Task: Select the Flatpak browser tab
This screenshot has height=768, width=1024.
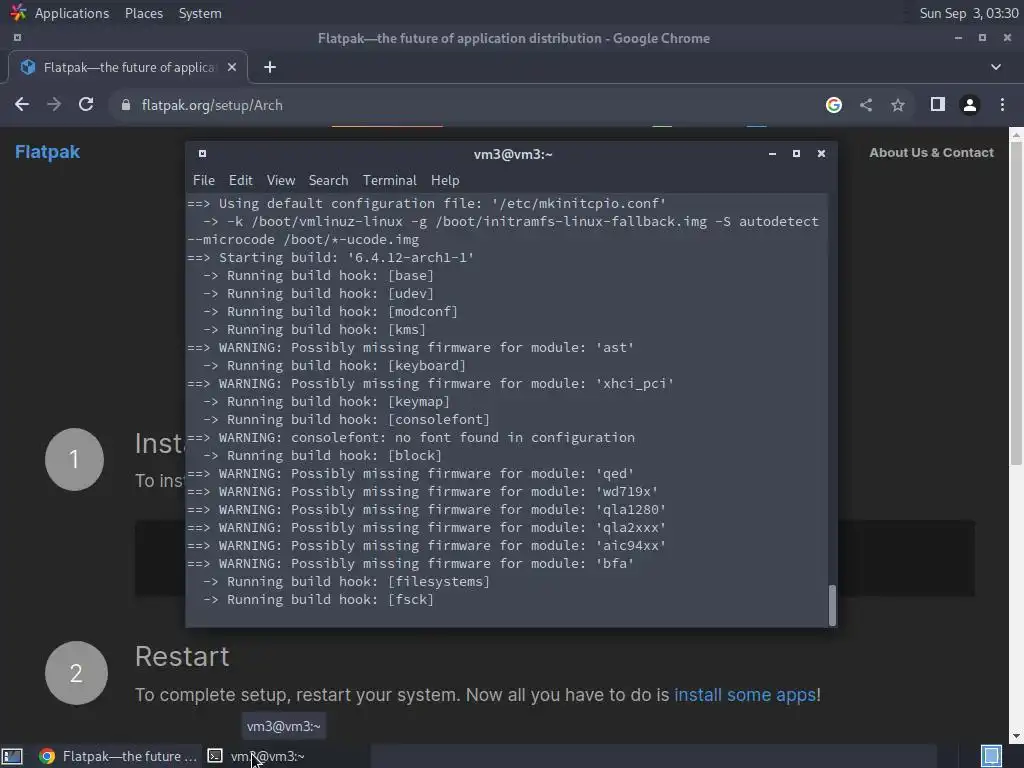Action: (127, 67)
